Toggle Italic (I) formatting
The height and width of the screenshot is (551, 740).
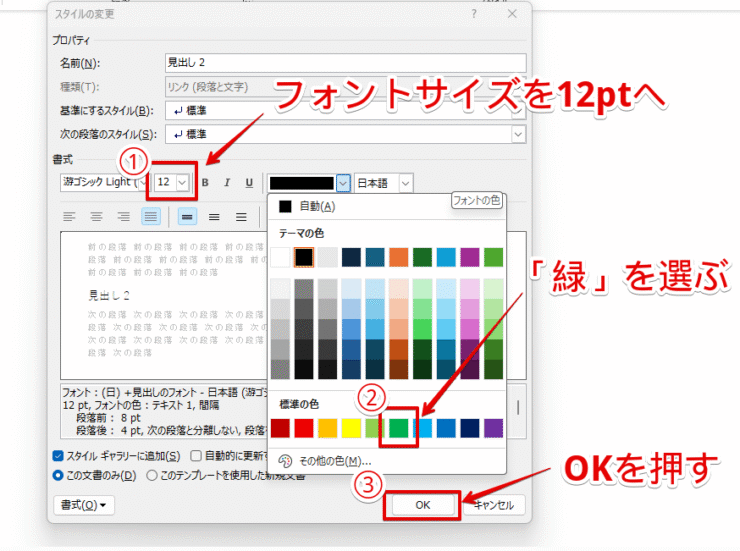pyautogui.click(x=226, y=183)
